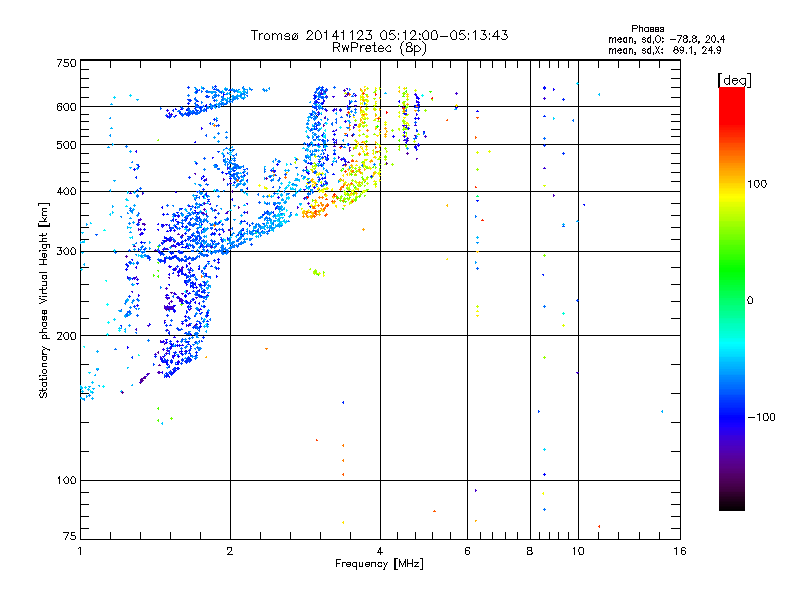Click the 'Frequency [MHz]' axis label
This screenshot has height=600, width=800.
point(379,564)
